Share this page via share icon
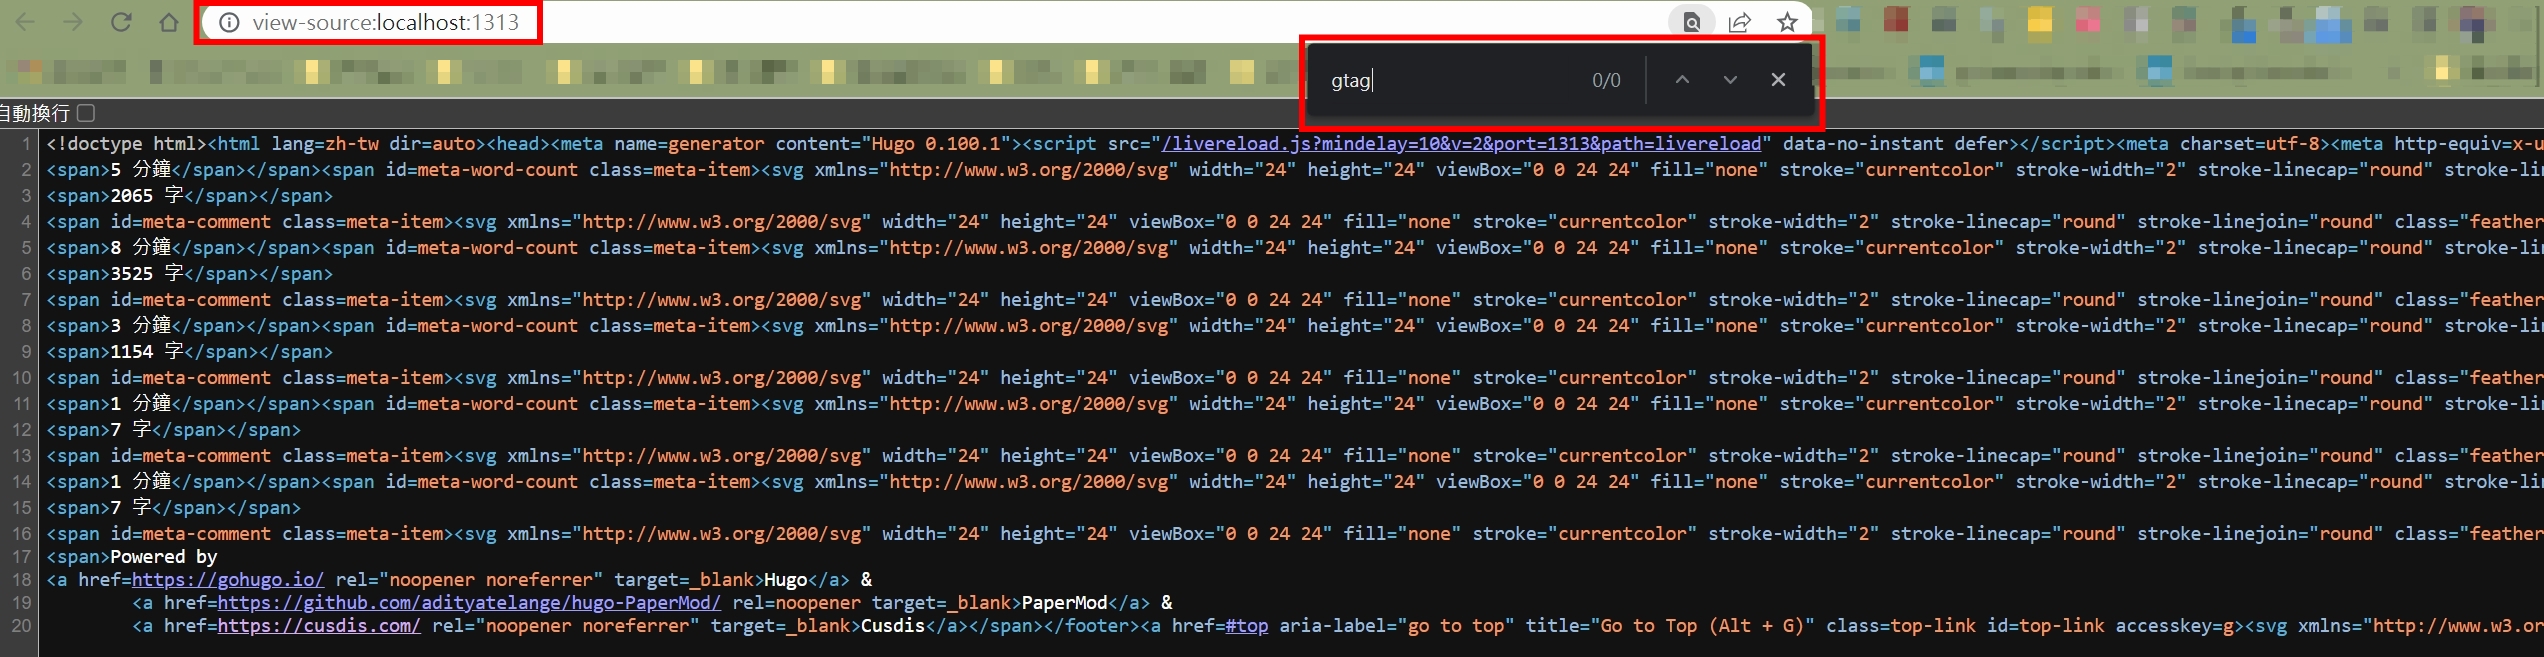The height and width of the screenshot is (657, 2544). (1740, 22)
